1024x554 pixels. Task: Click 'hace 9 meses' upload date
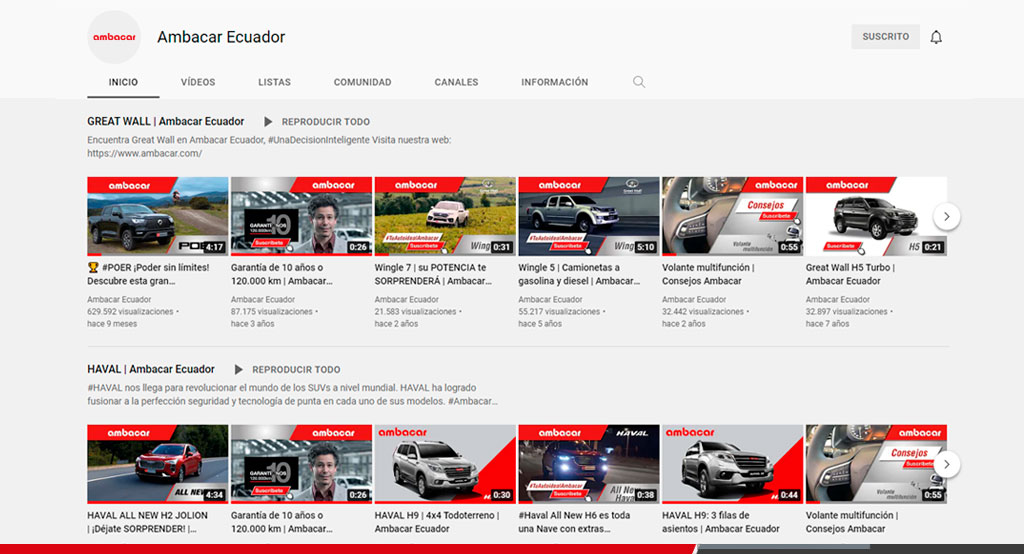coord(112,323)
